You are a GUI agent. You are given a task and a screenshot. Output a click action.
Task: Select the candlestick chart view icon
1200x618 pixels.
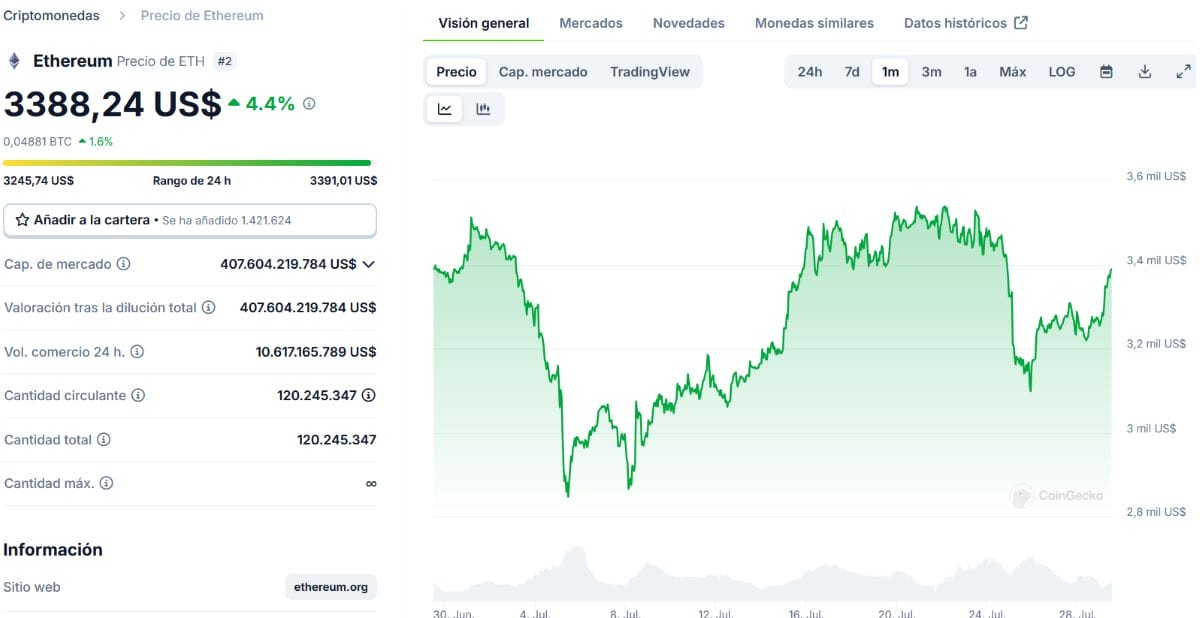point(483,109)
